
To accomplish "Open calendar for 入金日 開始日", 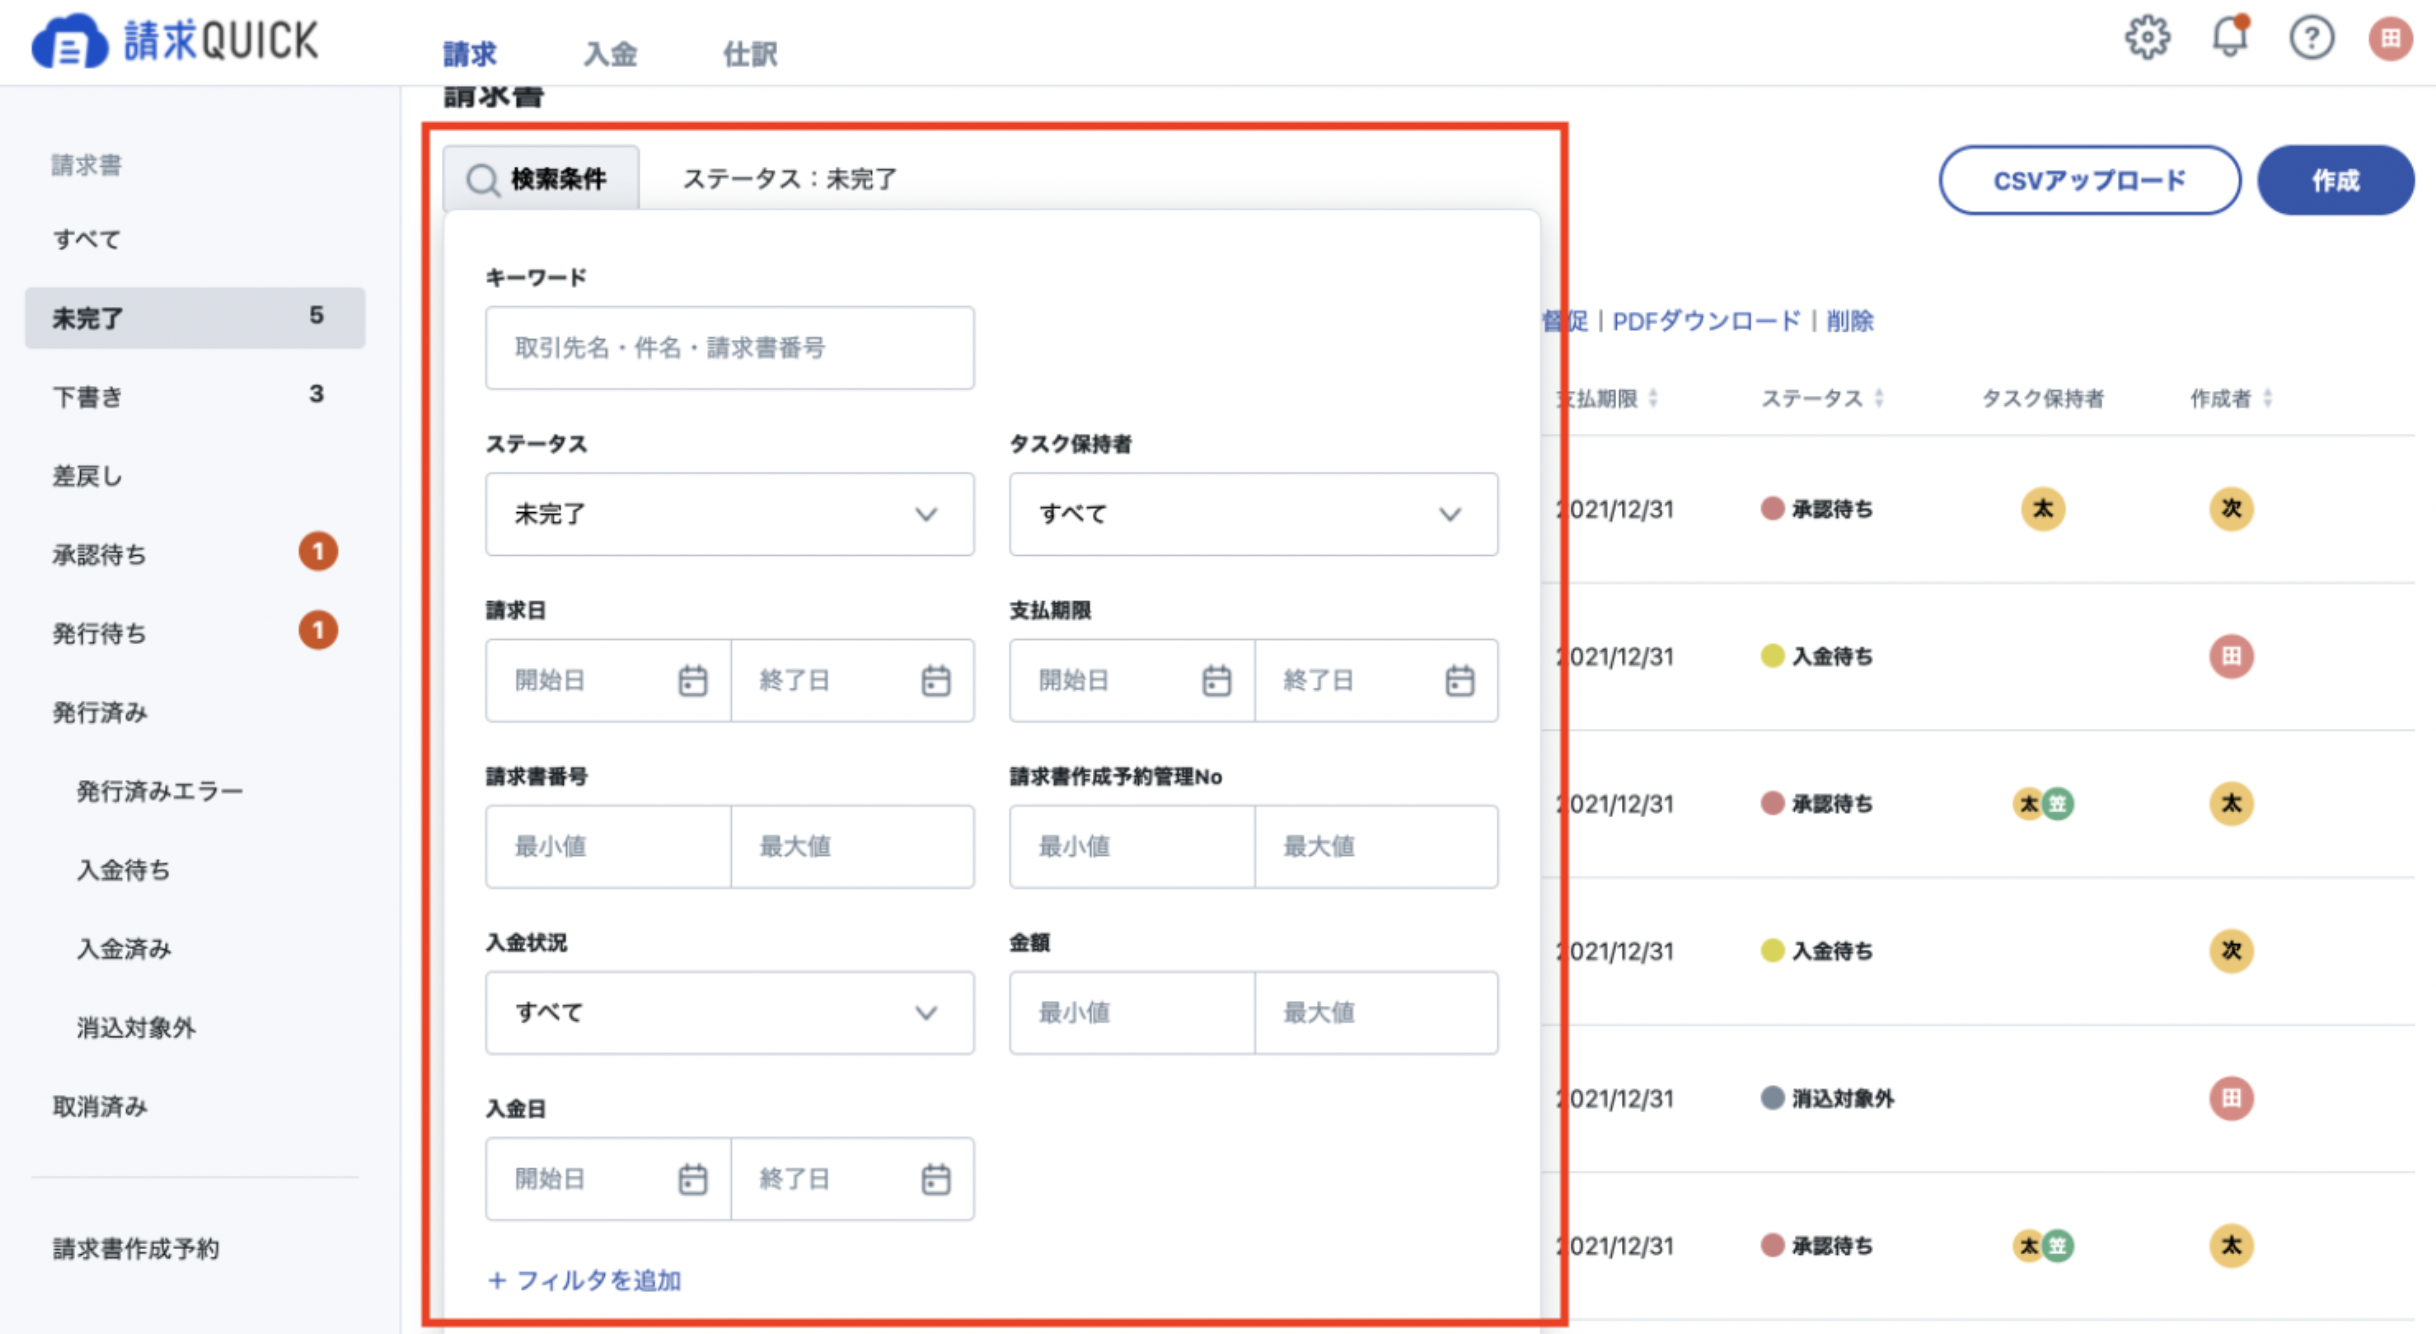I will click(x=692, y=1178).
